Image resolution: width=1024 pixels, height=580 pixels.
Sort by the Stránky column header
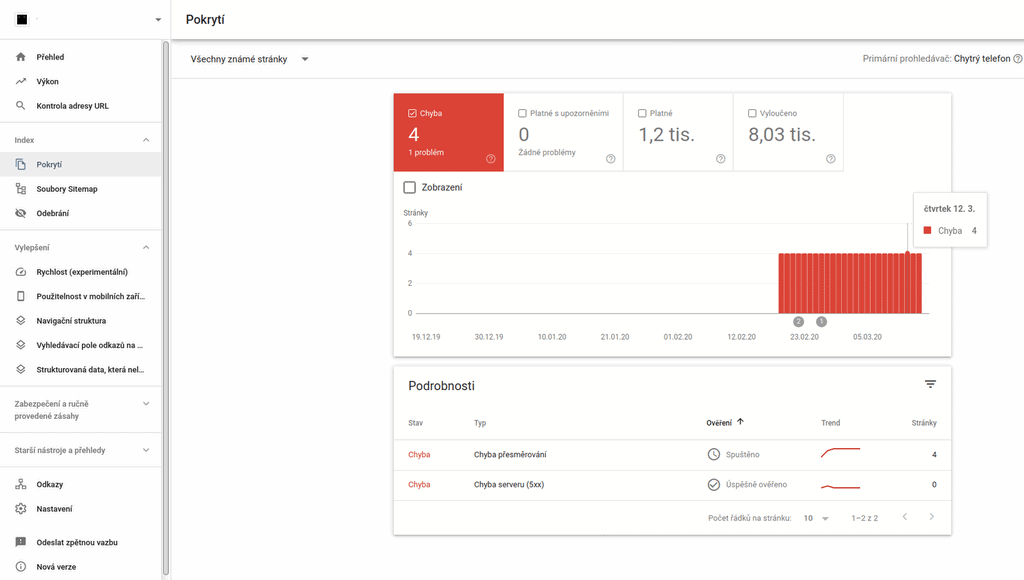pyautogui.click(x=924, y=423)
